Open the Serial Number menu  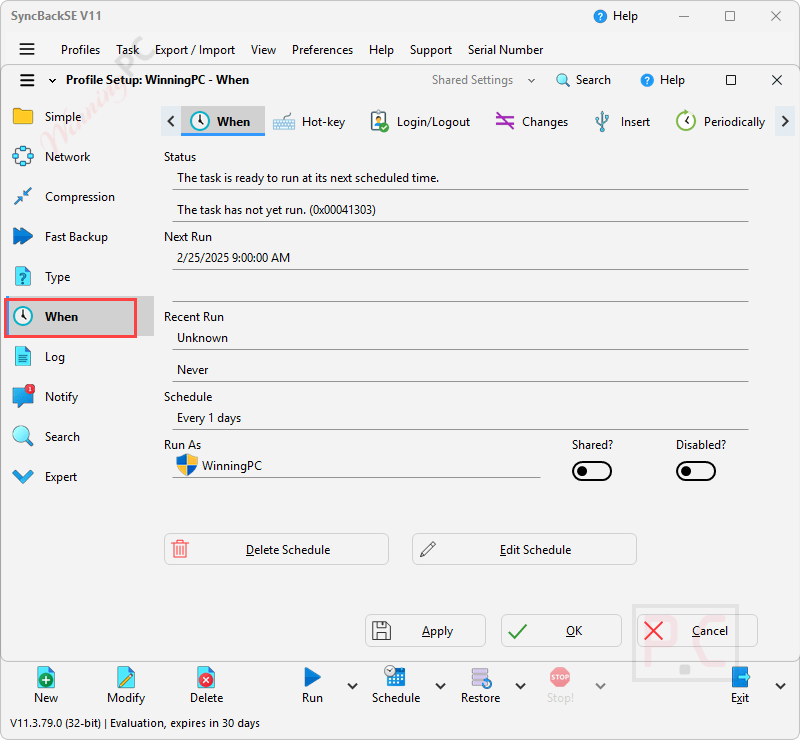(506, 50)
